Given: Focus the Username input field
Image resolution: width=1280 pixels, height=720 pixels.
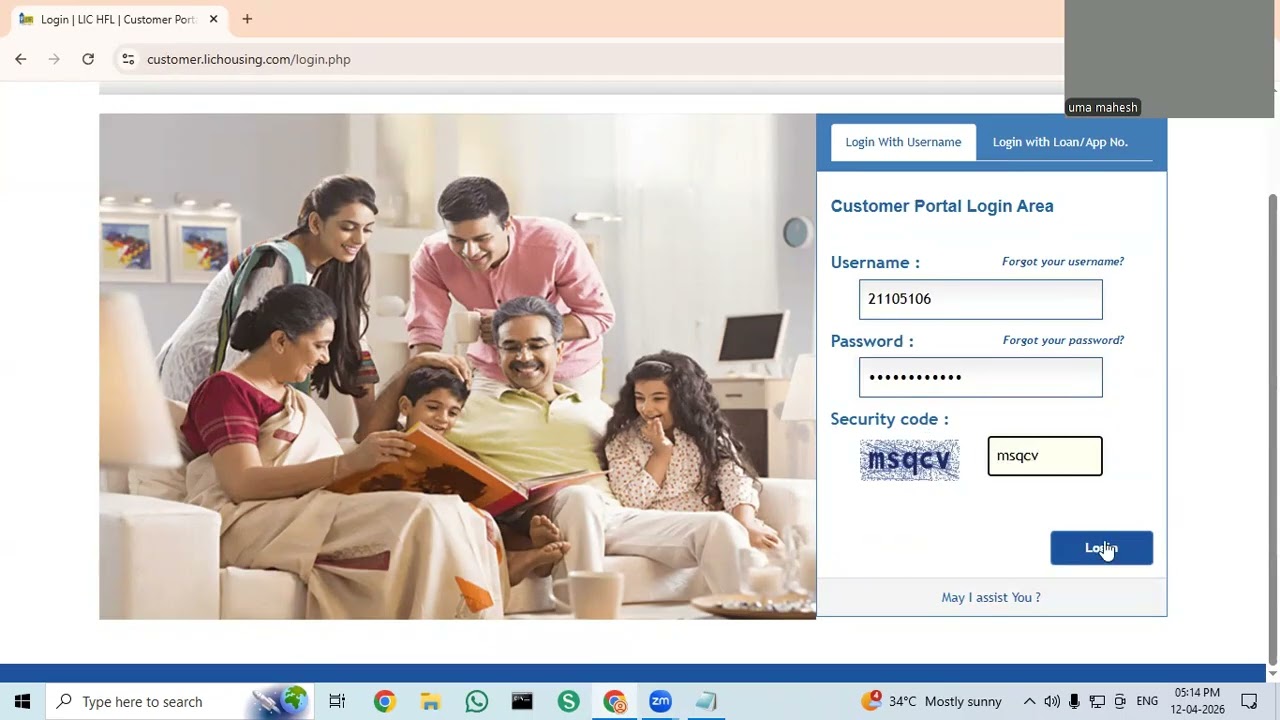Looking at the screenshot, I should pyautogui.click(x=981, y=299).
